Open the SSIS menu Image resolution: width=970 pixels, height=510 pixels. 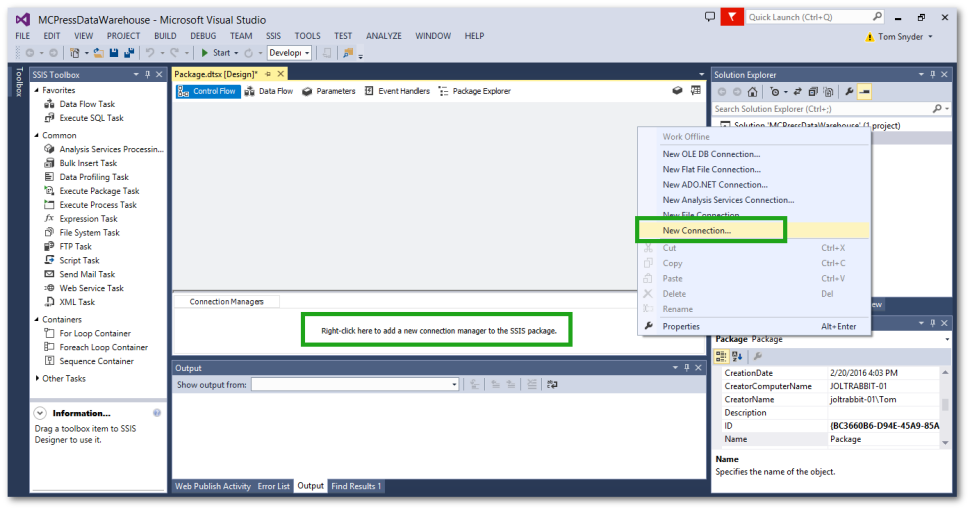point(273,36)
